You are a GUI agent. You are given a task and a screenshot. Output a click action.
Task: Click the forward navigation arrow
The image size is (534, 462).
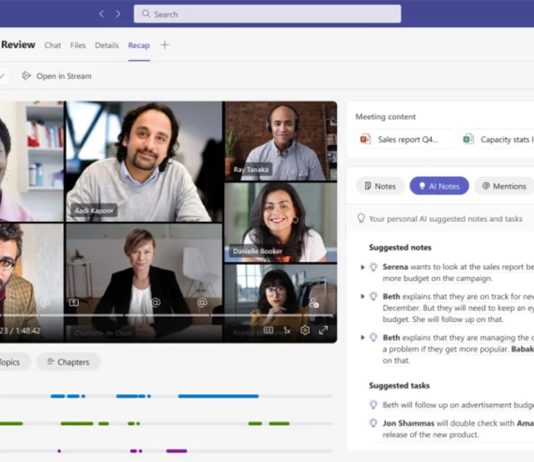[118, 14]
